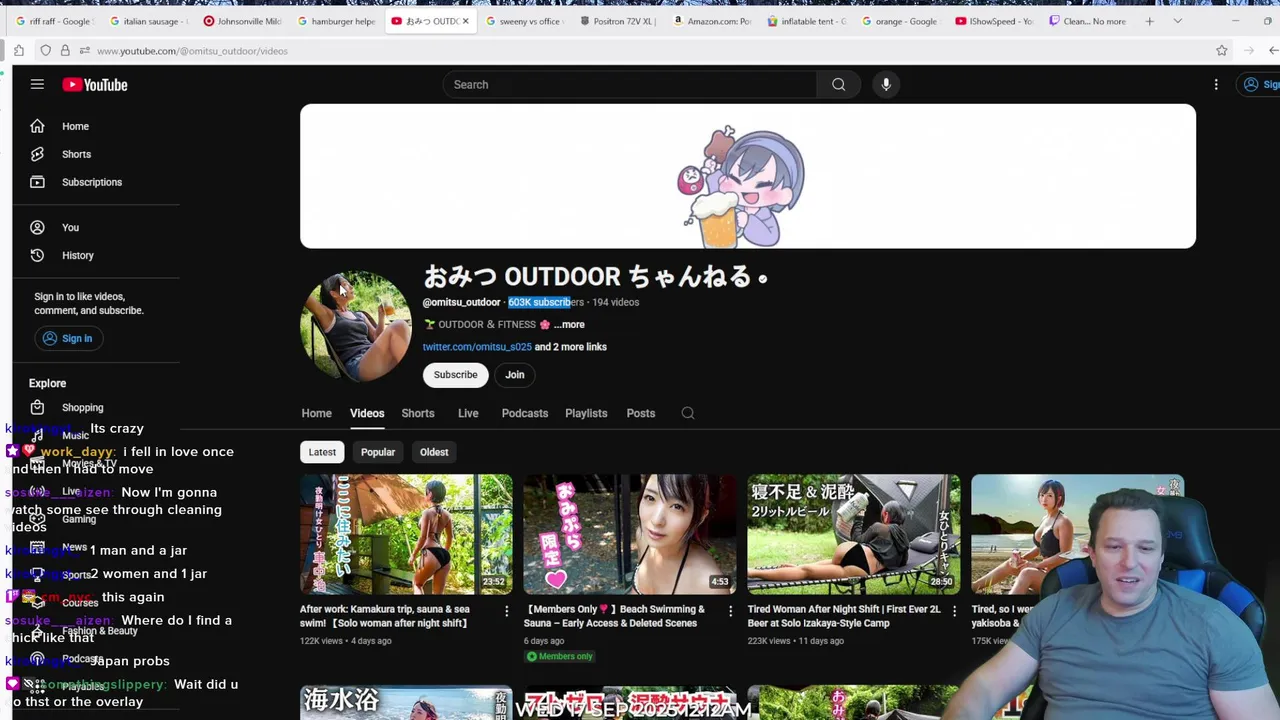
Task: Subscribe to the おみつ OUTDOOR channel
Action: [x=455, y=375]
